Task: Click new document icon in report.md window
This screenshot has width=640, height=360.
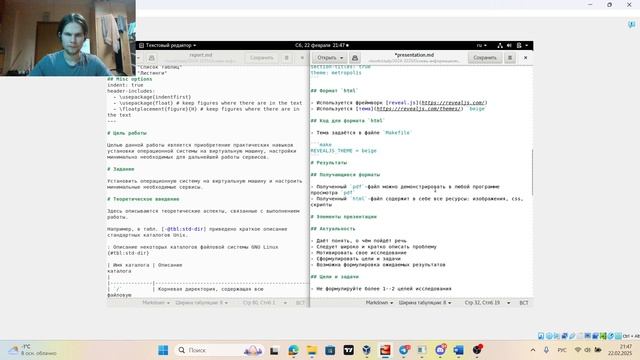Action: click(x=151, y=58)
